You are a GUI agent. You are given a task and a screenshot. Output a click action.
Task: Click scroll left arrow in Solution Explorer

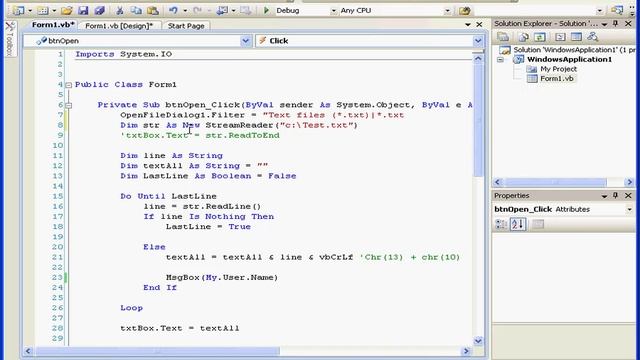[498, 182]
